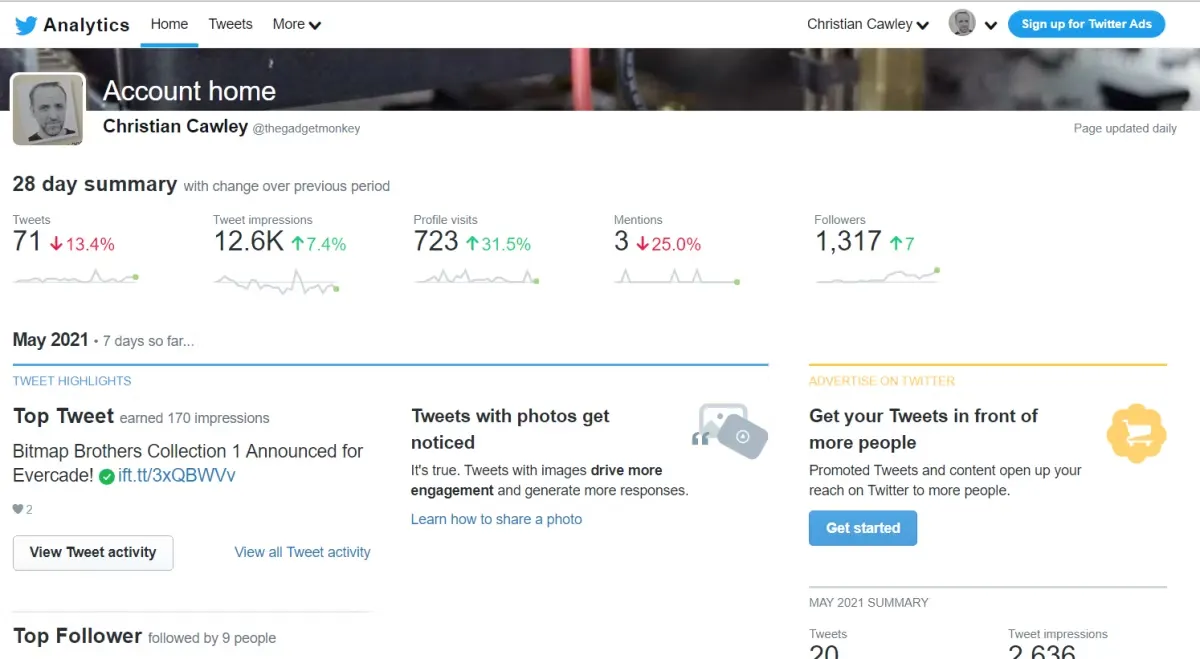Follow the Learn how to share a photo link

[496, 519]
